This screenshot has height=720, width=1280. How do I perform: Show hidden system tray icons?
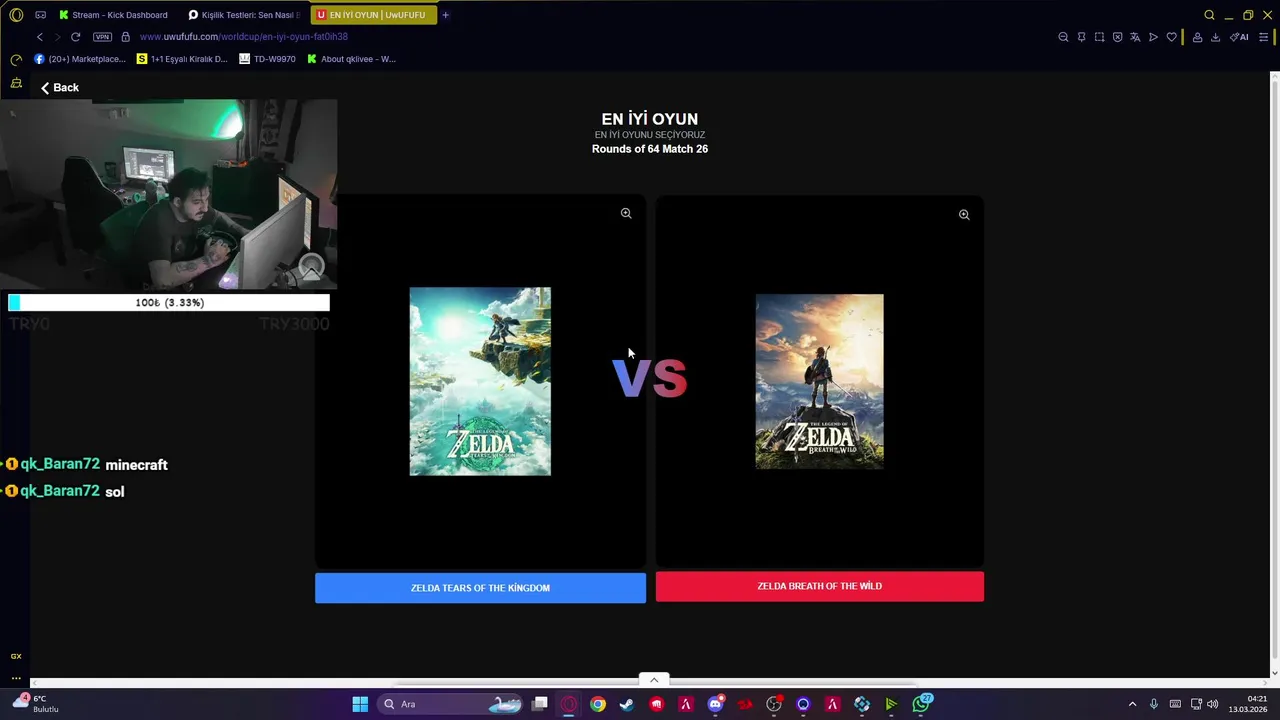(1132, 704)
